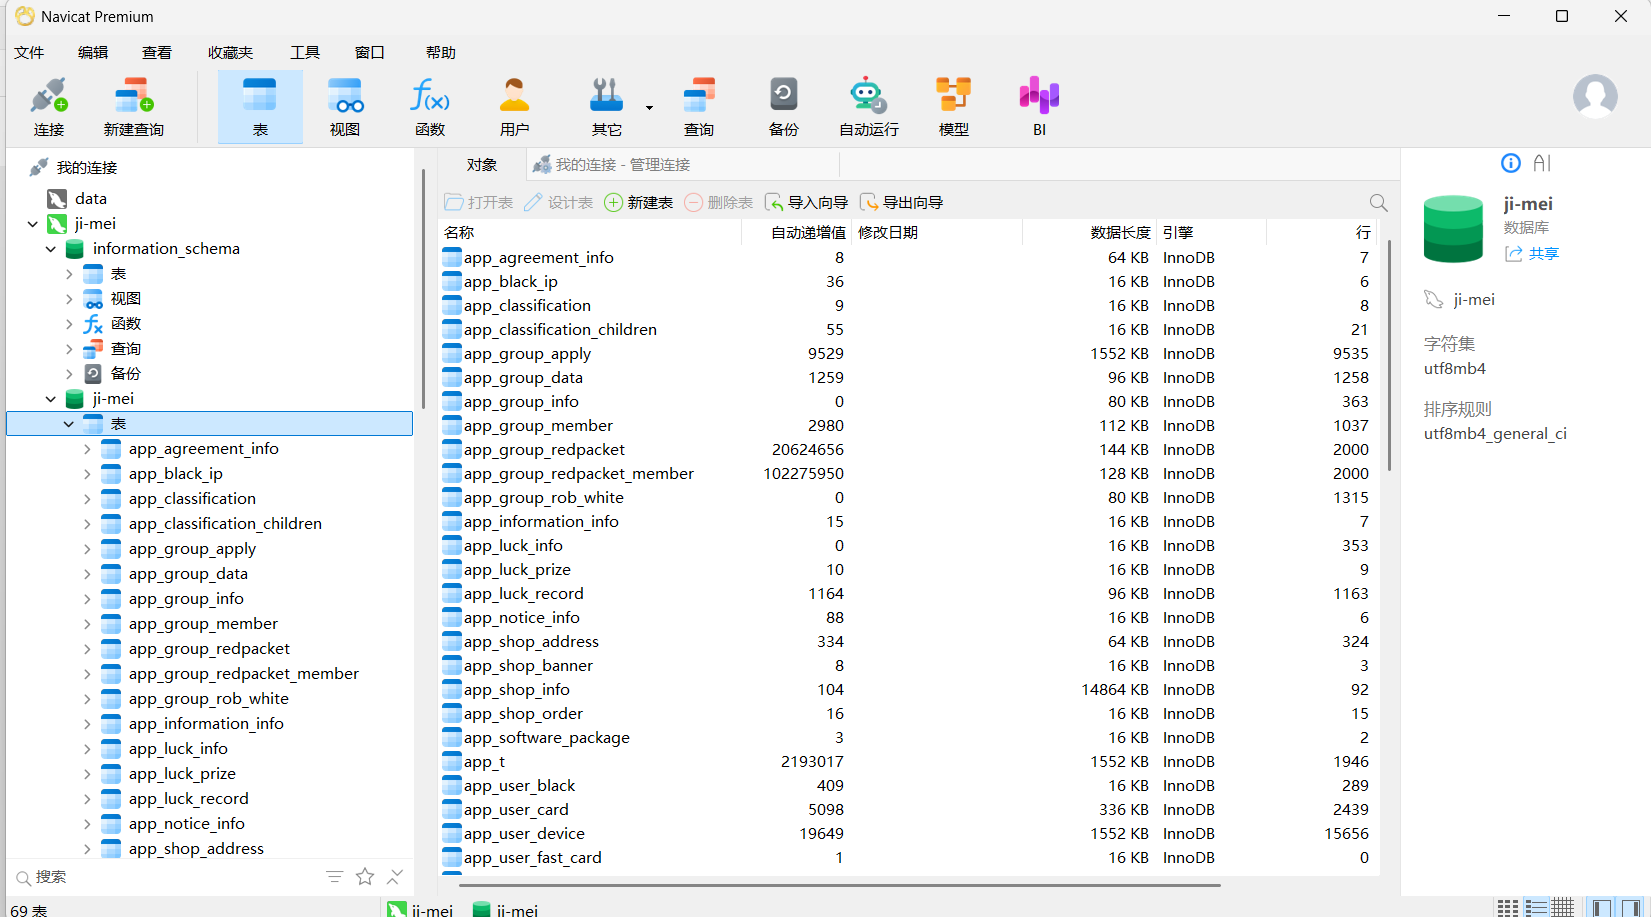The image size is (1651, 917).
Task: Expand 视图 under information_schema
Action: tap(69, 299)
